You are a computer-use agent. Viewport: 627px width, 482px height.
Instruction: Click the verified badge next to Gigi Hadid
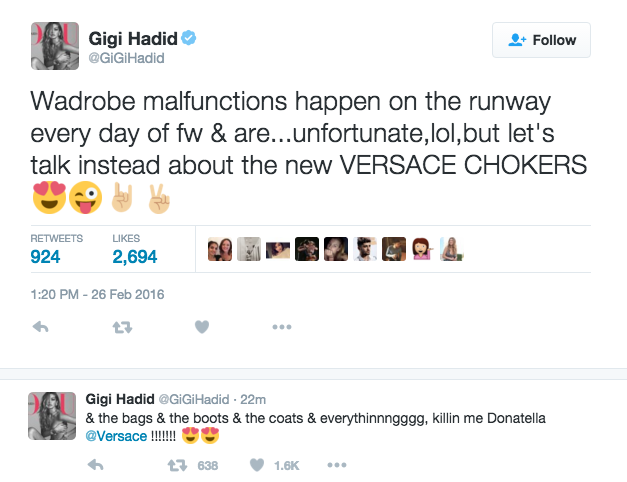click(x=187, y=39)
